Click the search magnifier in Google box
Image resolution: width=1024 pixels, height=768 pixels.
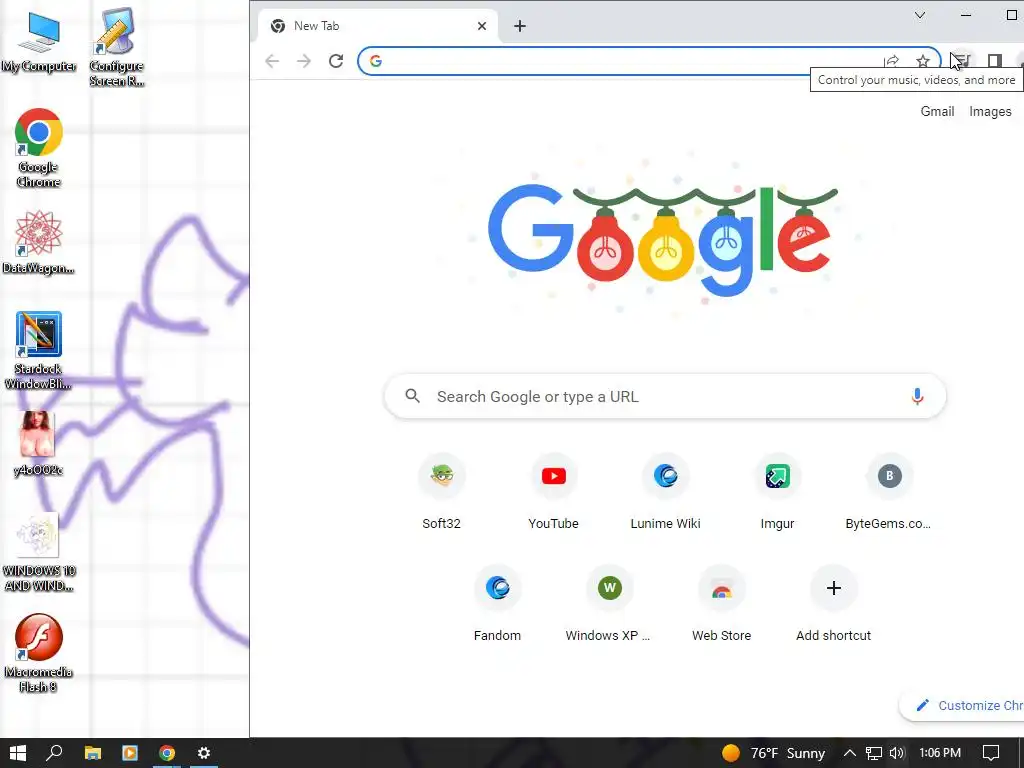(x=412, y=396)
